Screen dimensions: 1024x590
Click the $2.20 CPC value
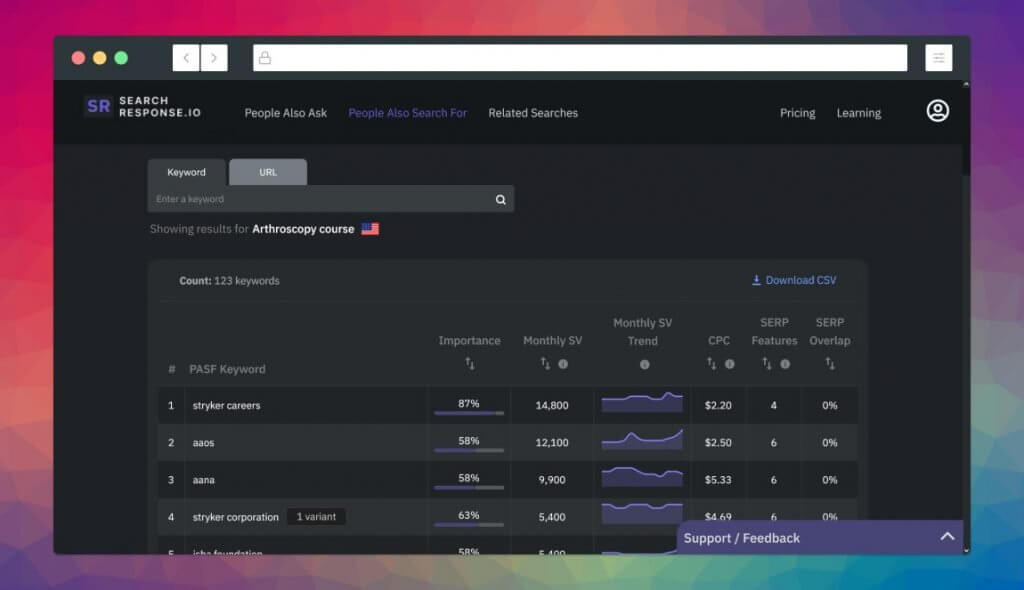point(718,406)
